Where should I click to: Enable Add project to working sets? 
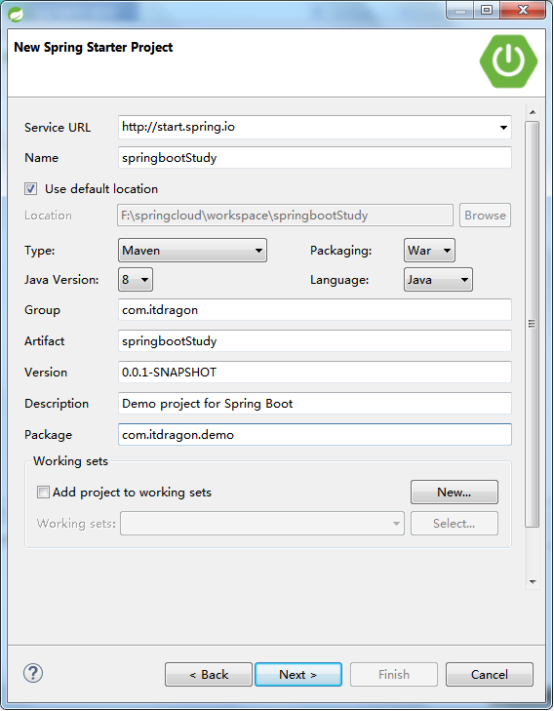click(43, 492)
